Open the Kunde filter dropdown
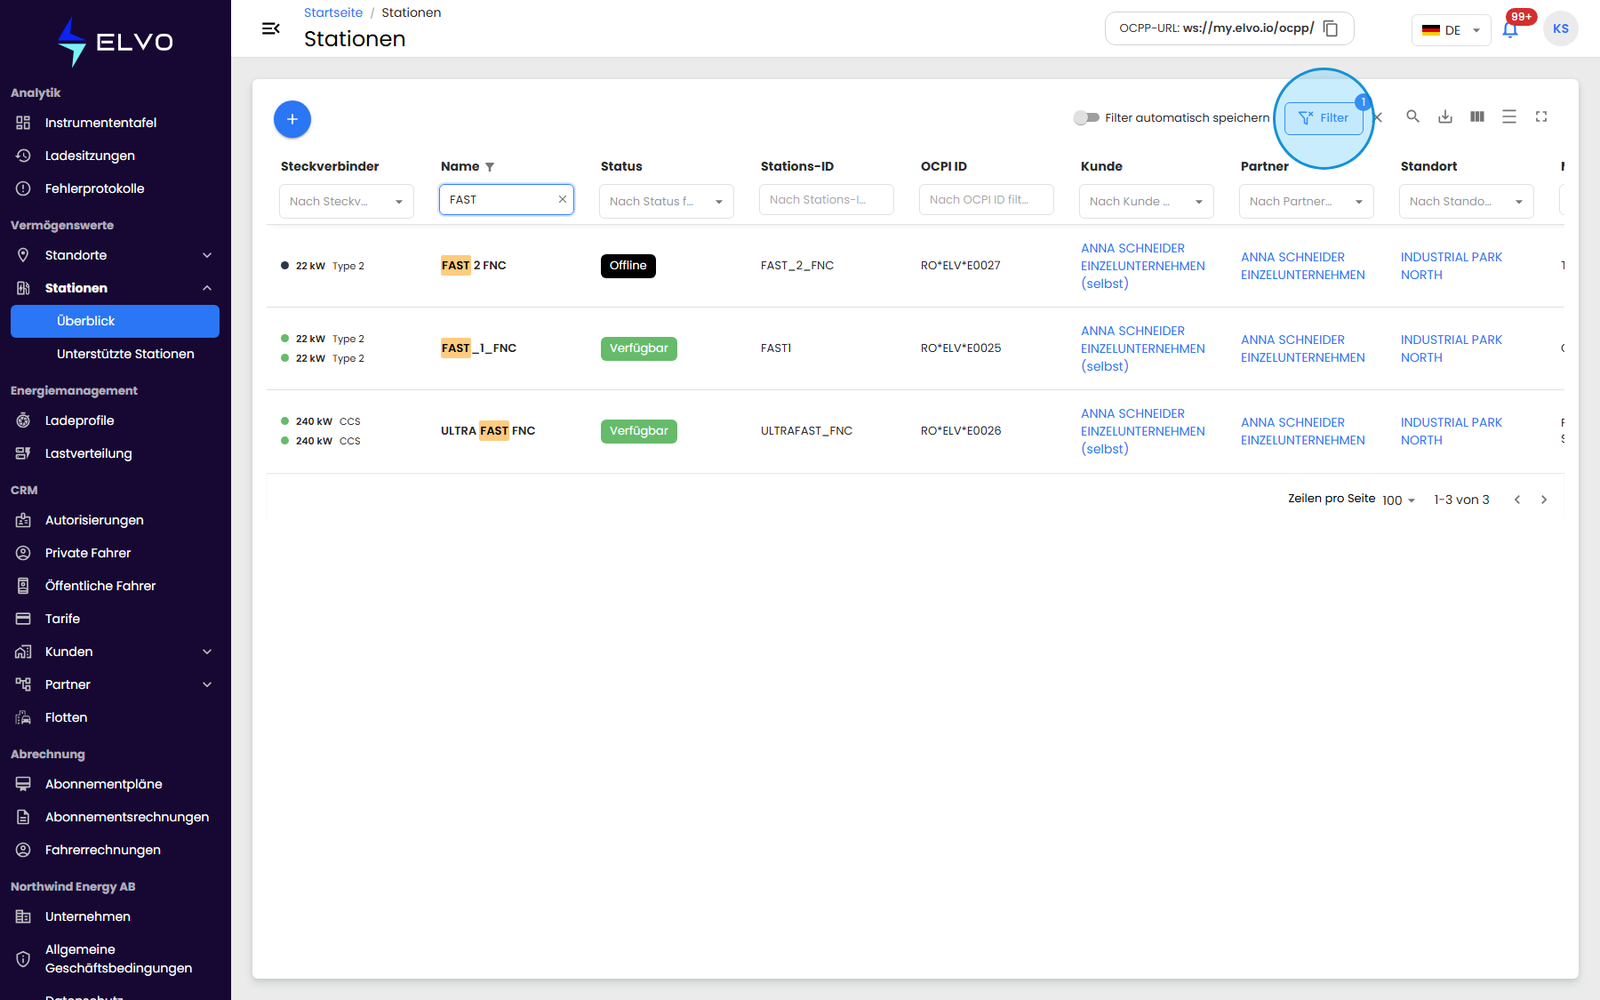 coord(1146,201)
